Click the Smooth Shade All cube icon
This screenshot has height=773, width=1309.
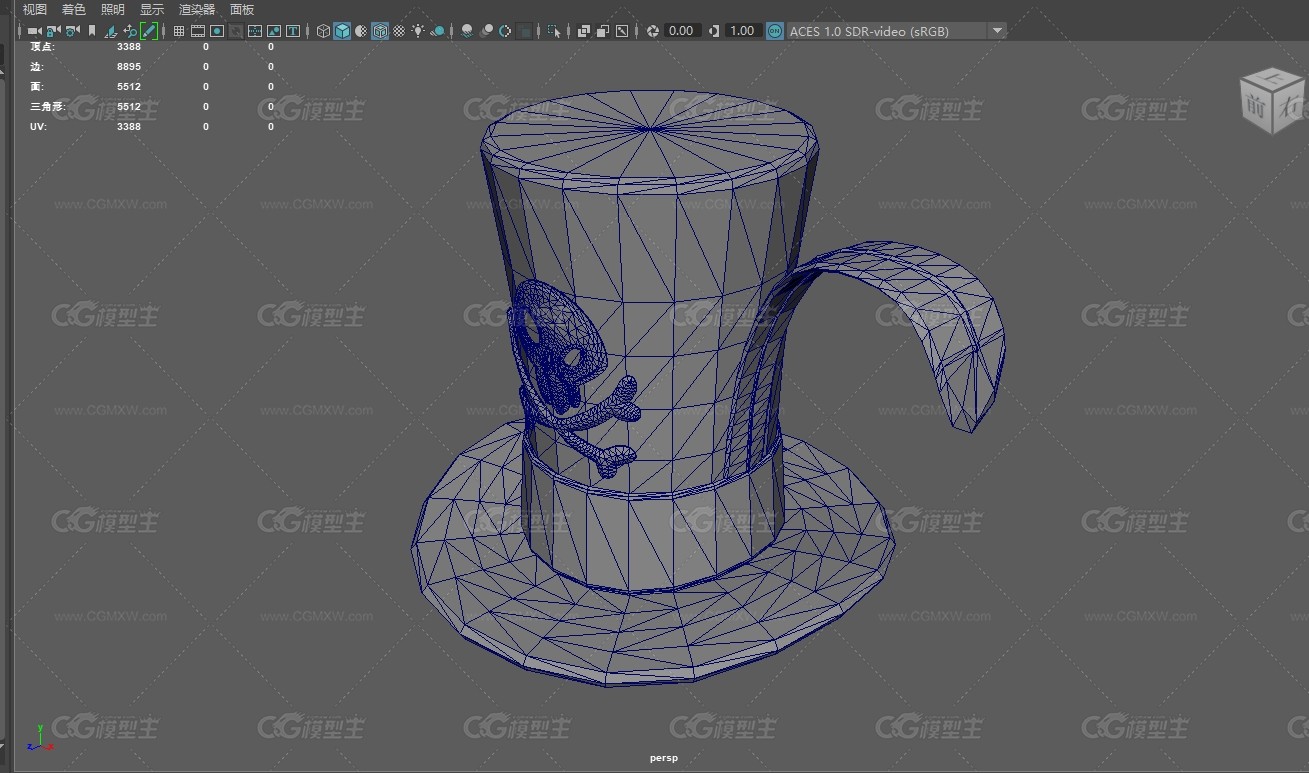[342, 31]
